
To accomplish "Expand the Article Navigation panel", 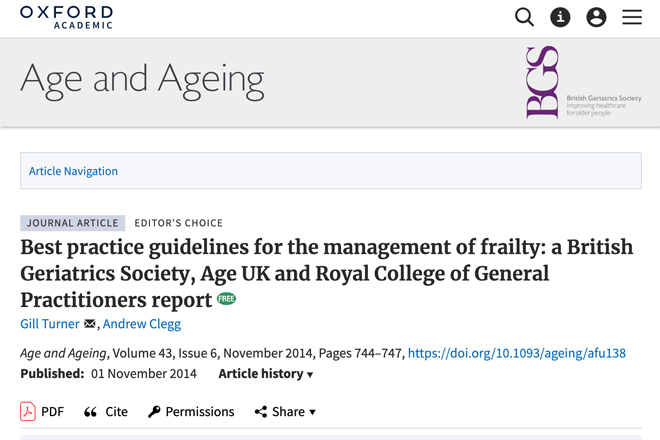I will 331,171.
